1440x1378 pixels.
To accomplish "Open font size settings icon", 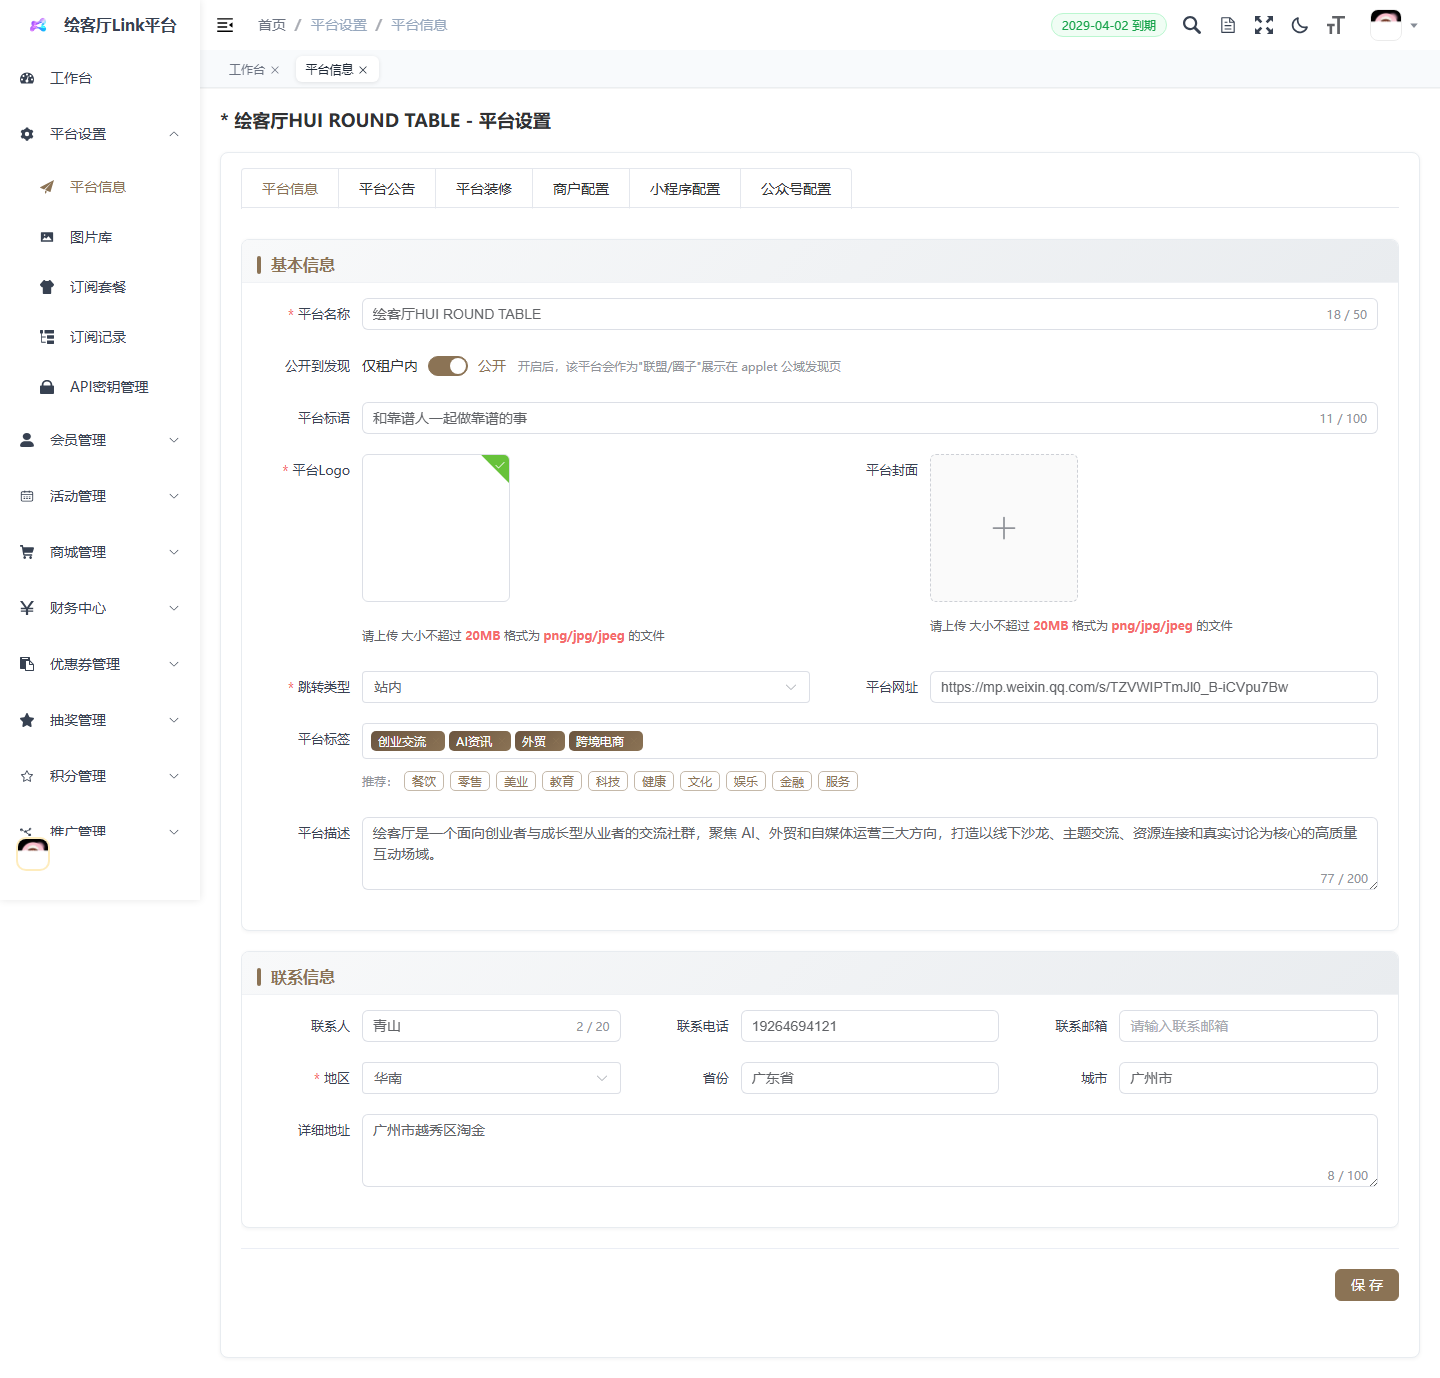I will pos(1336,25).
